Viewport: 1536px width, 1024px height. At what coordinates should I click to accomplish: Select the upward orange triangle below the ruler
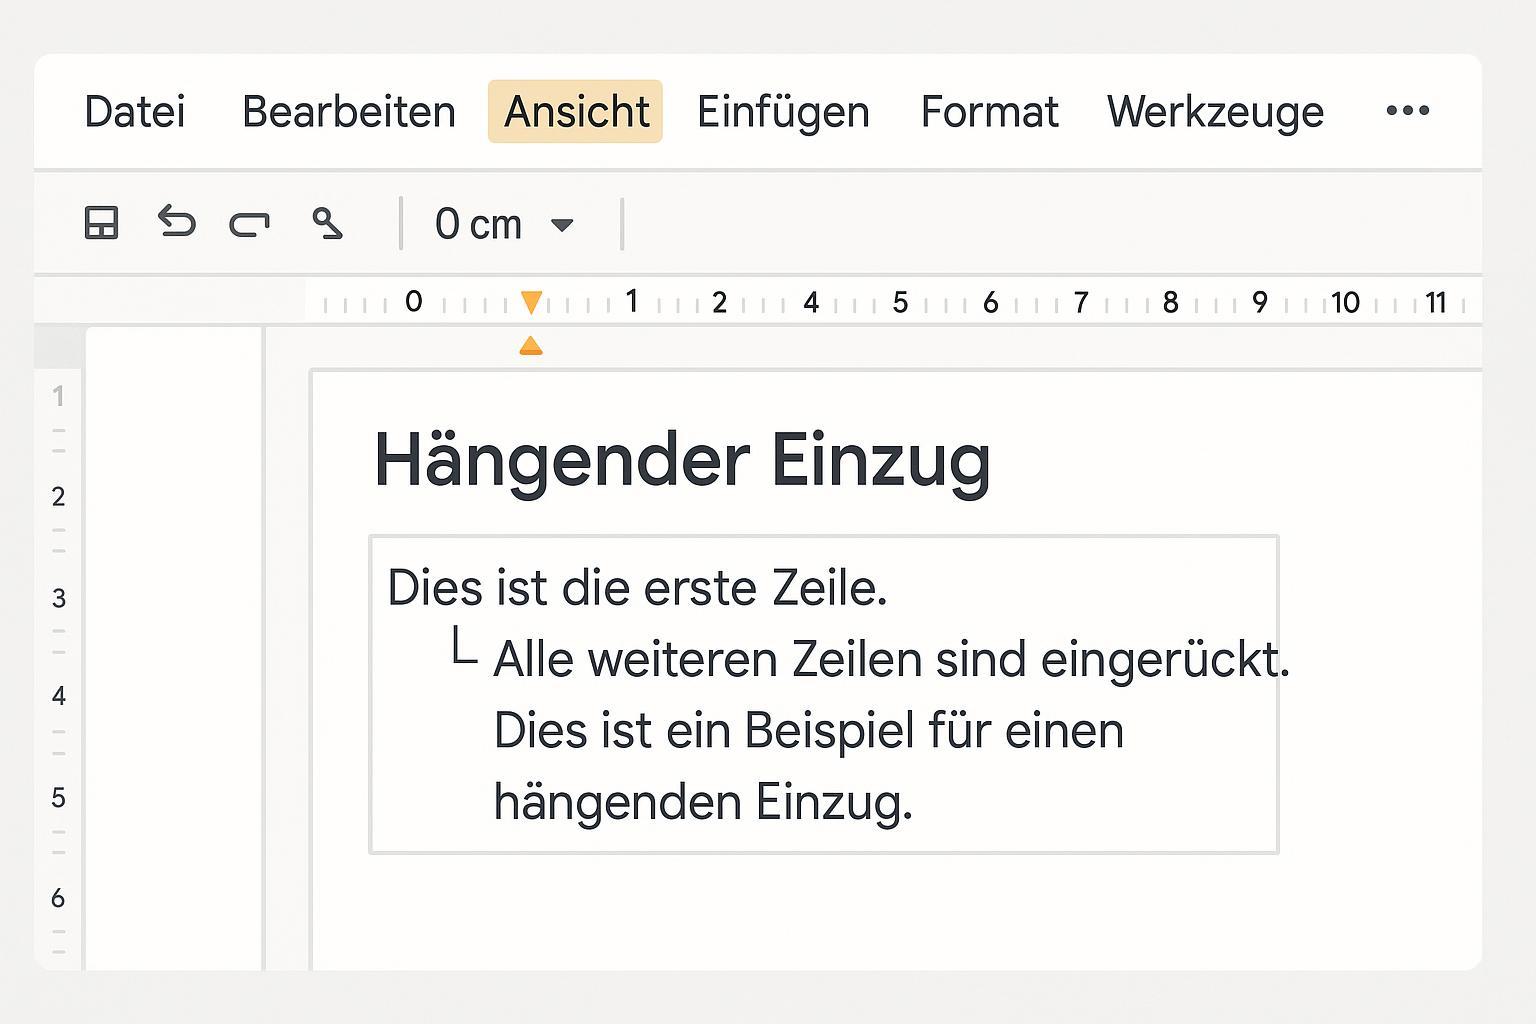click(x=531, y=346)
